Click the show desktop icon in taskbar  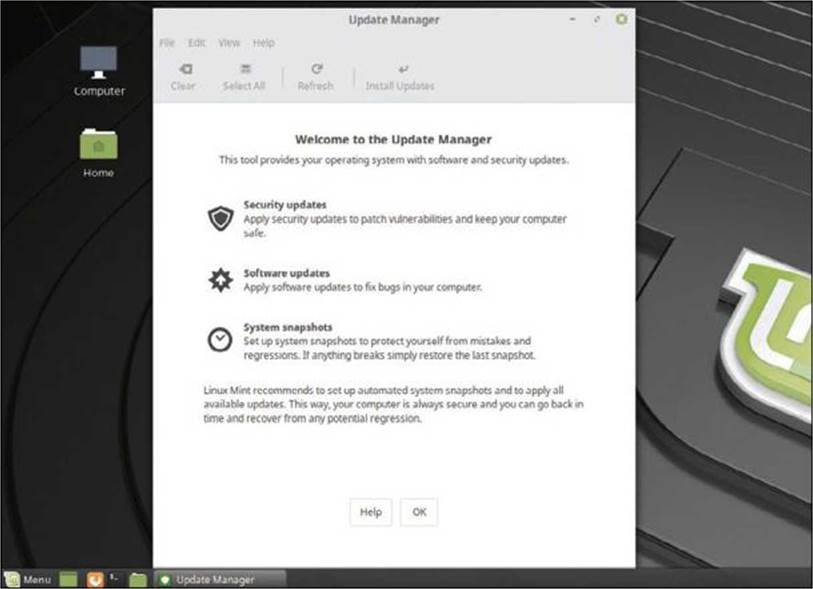(x=68, y=579)
